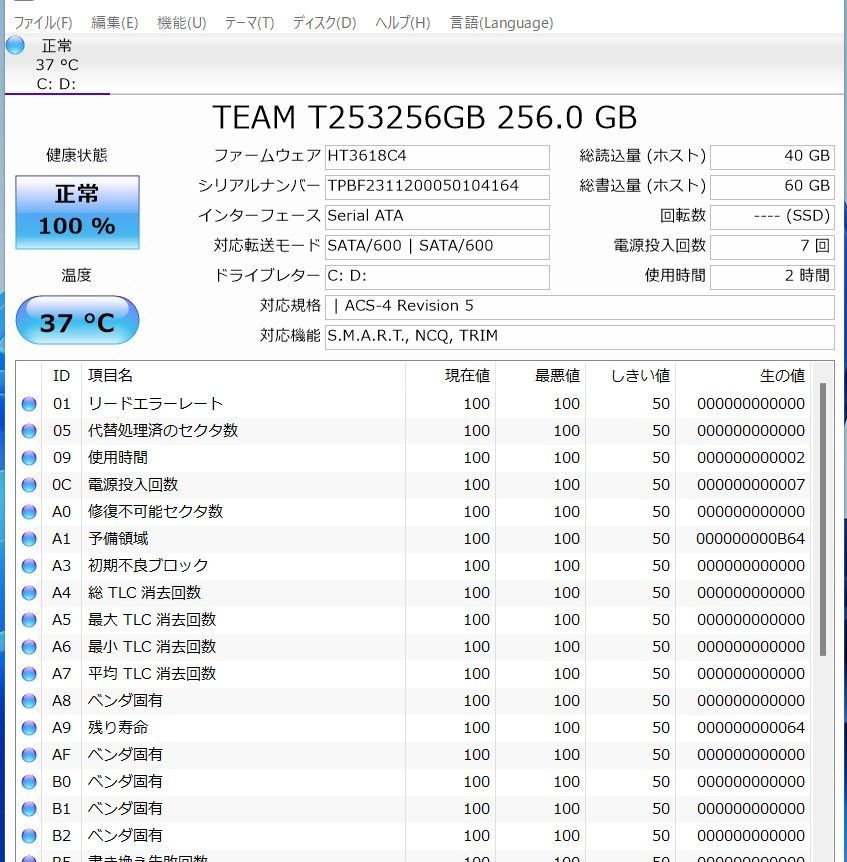Click the S.M.A.R.T., NCQ, TRIM features field
The width and height of the screenshot is (847, 862).
pyautogui.click(x=579, y=336)
